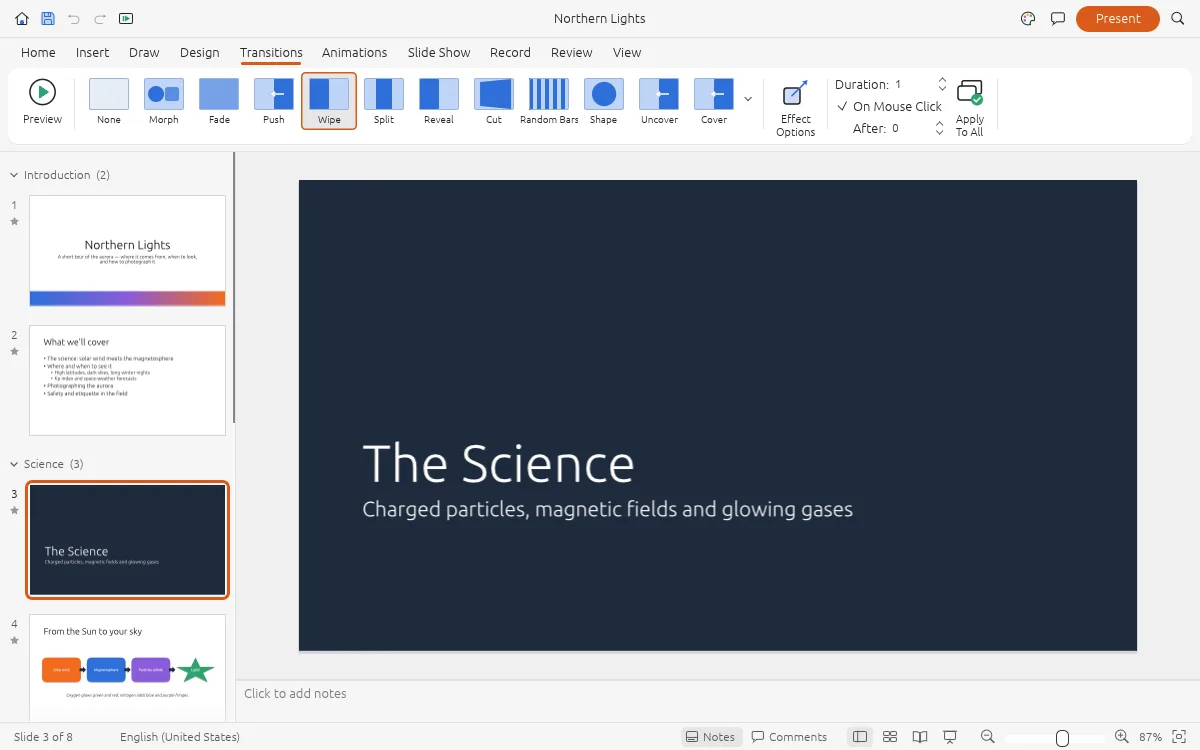Screen dimensions: 1200x750
Task: Switch to the Draw tab
Action: (144, 52)
